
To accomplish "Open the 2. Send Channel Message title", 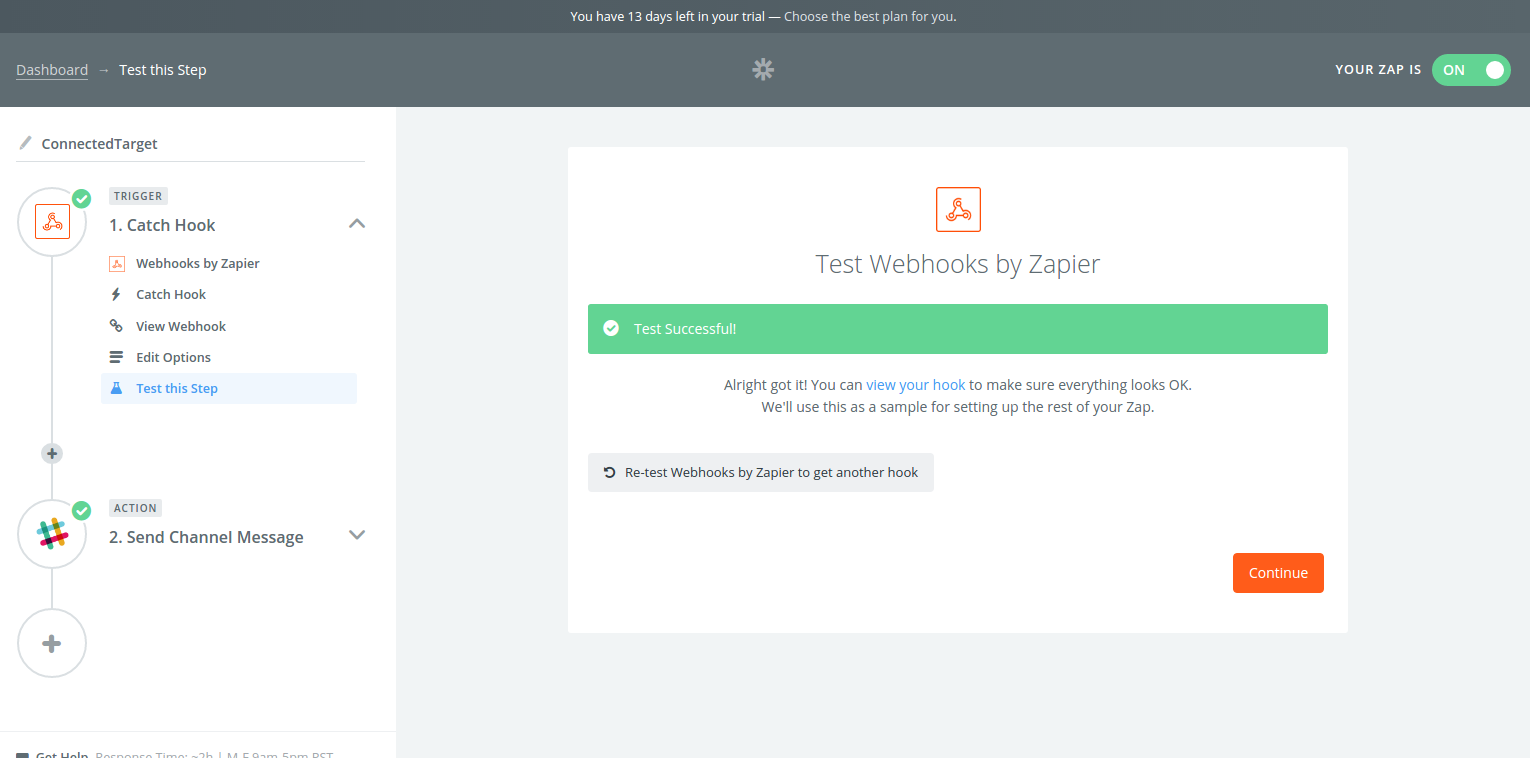I will 206,537.
